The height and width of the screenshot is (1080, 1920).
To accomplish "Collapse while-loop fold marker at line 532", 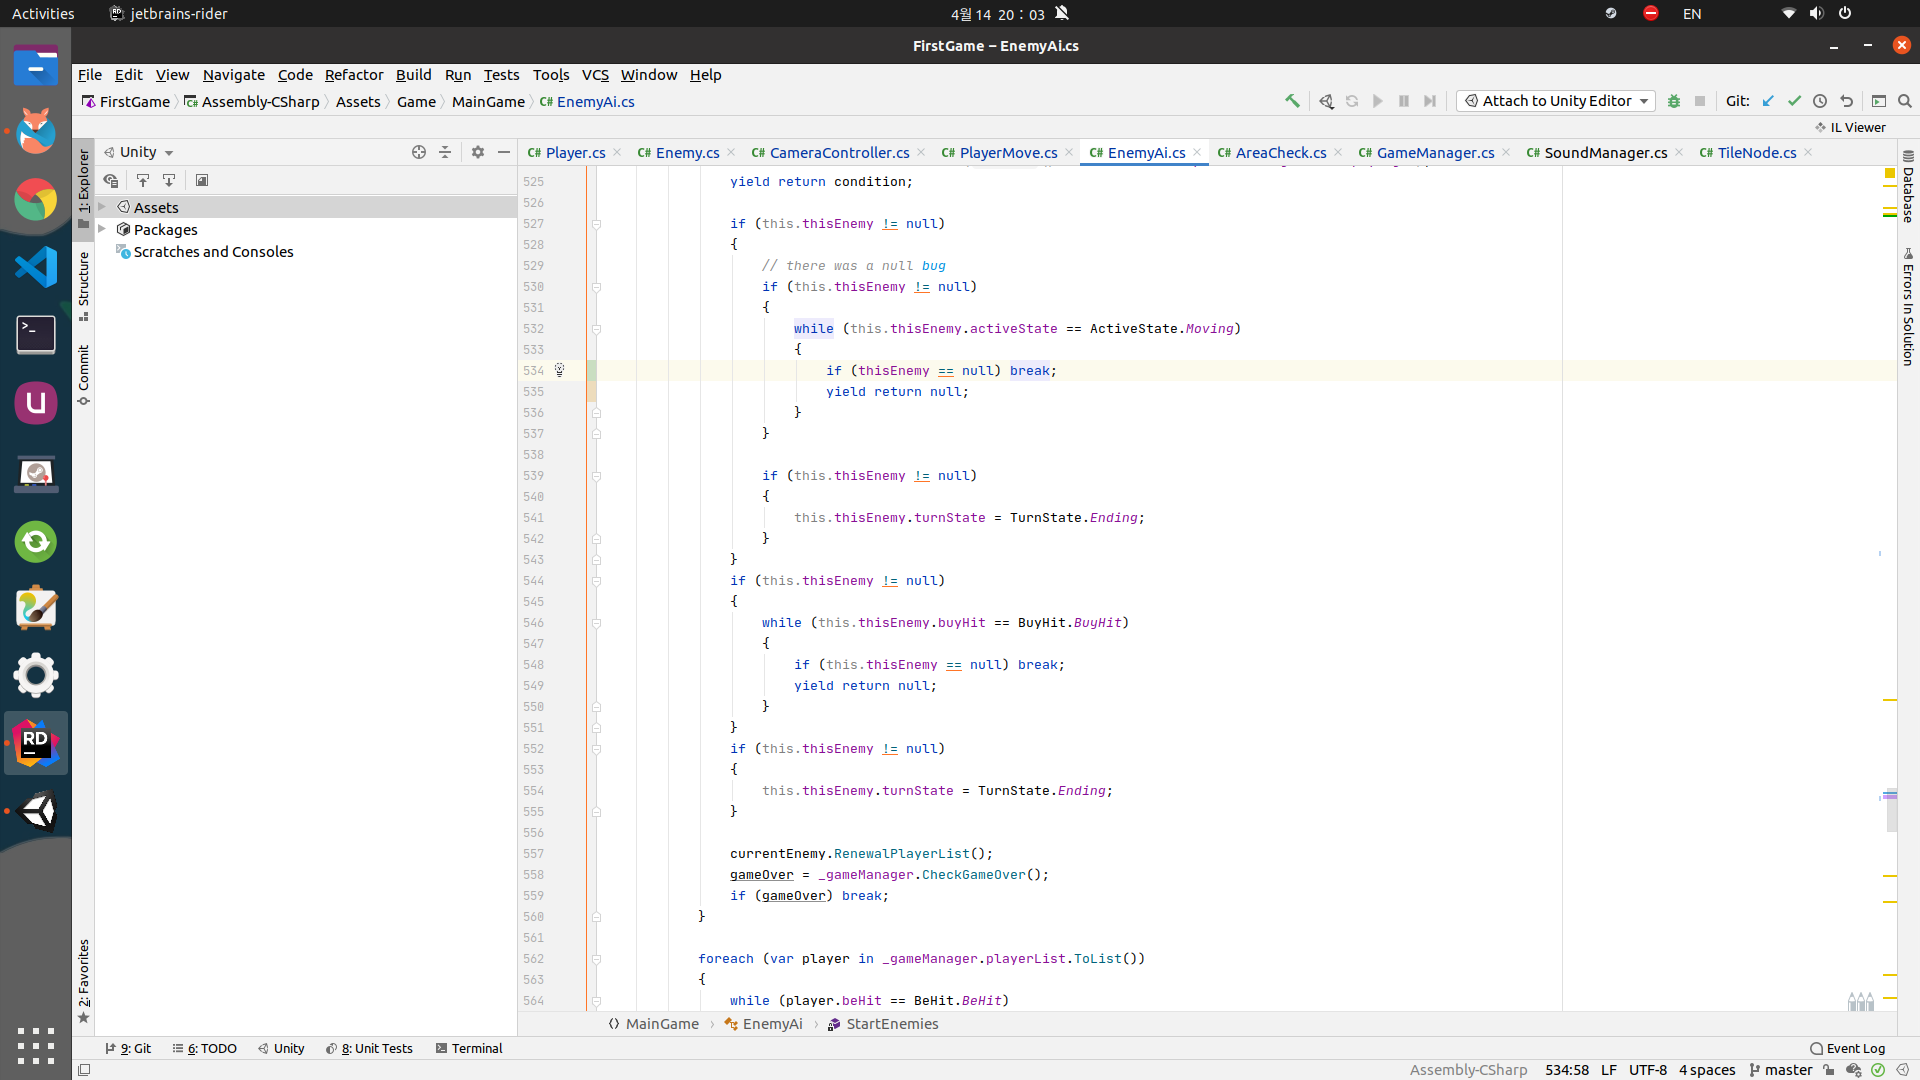I will pyautogui.click(x=596, y=329).
